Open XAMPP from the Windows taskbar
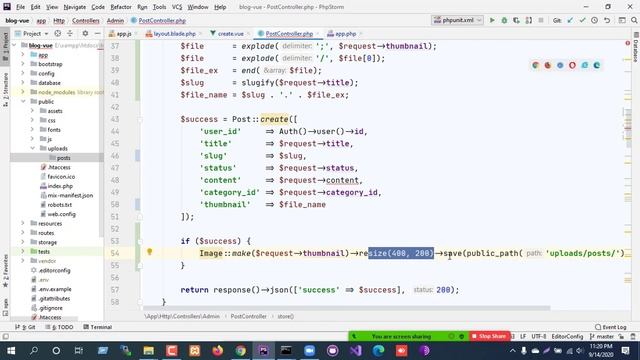Image resolution: width=640 pixels, height=360 pixels. [195, 351]
